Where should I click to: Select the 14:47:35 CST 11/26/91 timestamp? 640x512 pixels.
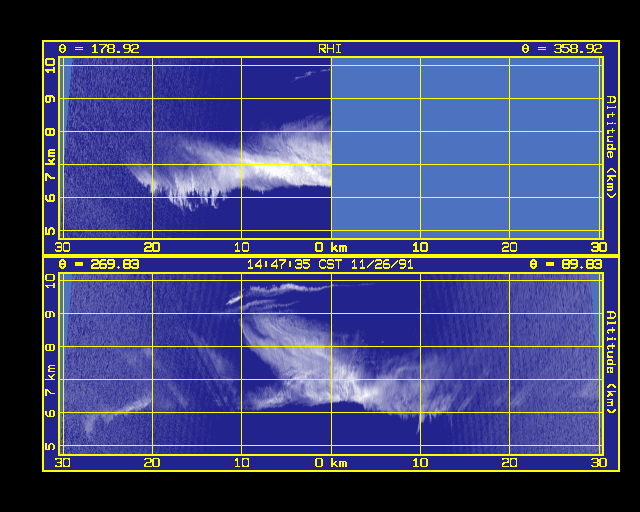[330, 264]
